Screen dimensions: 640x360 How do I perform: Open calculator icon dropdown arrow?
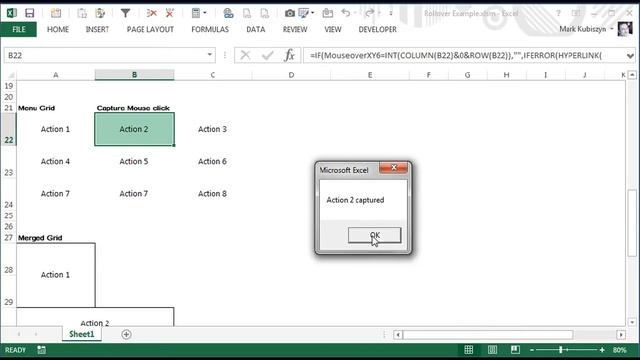(204, 13)
